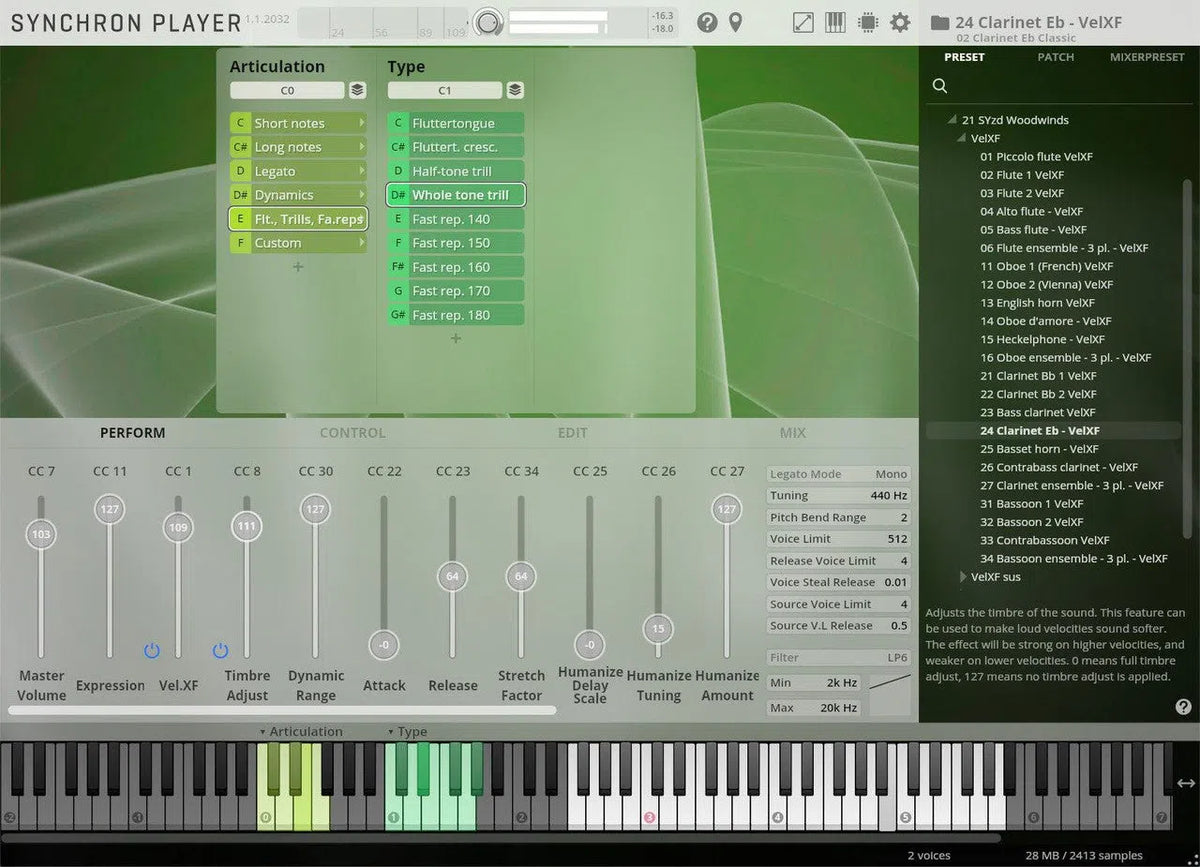This screenshot has width=1200, height=867.
Task: Collapse the 21 SYzd Woodwinds tree node
Action: pyautogui.click(x=951, y=120)
